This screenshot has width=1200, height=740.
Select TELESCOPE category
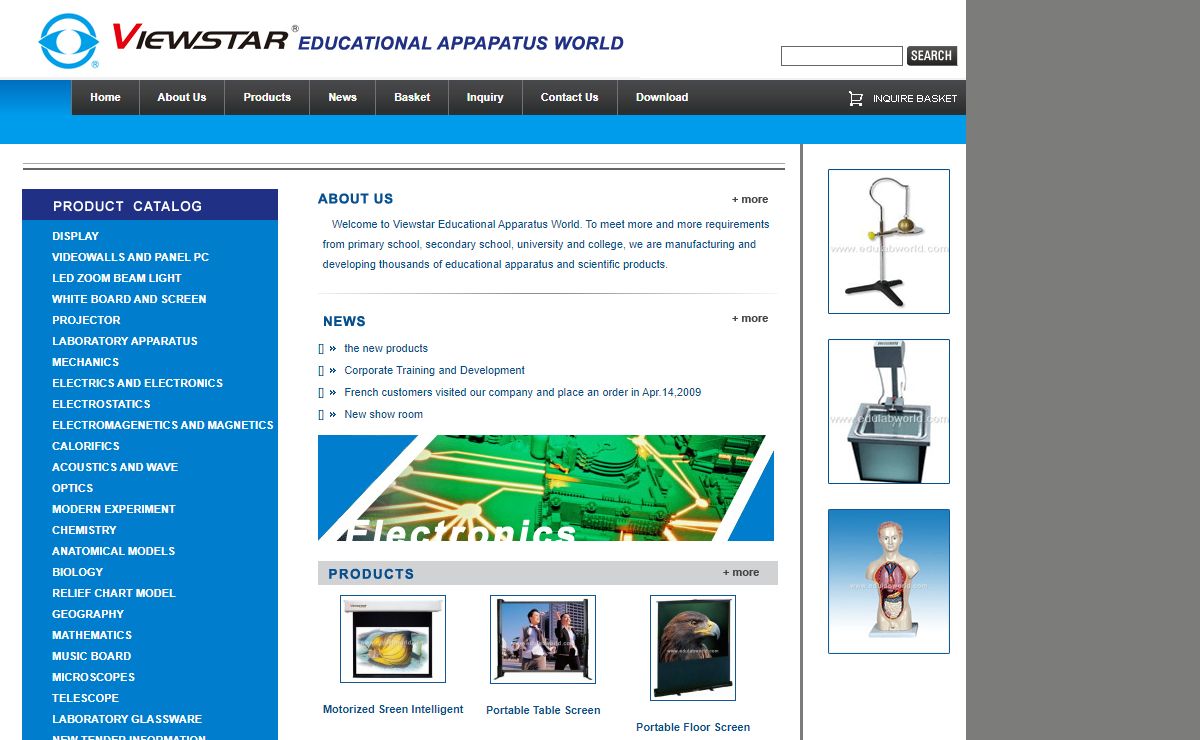coord(85,698)
